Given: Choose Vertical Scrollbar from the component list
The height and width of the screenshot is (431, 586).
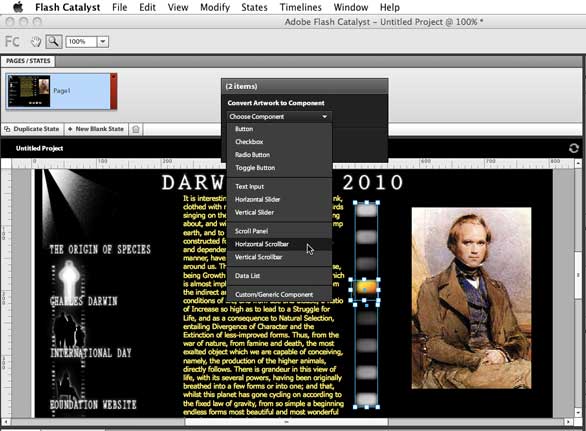Looking at the screenshot, I should [x=279, y=257].
